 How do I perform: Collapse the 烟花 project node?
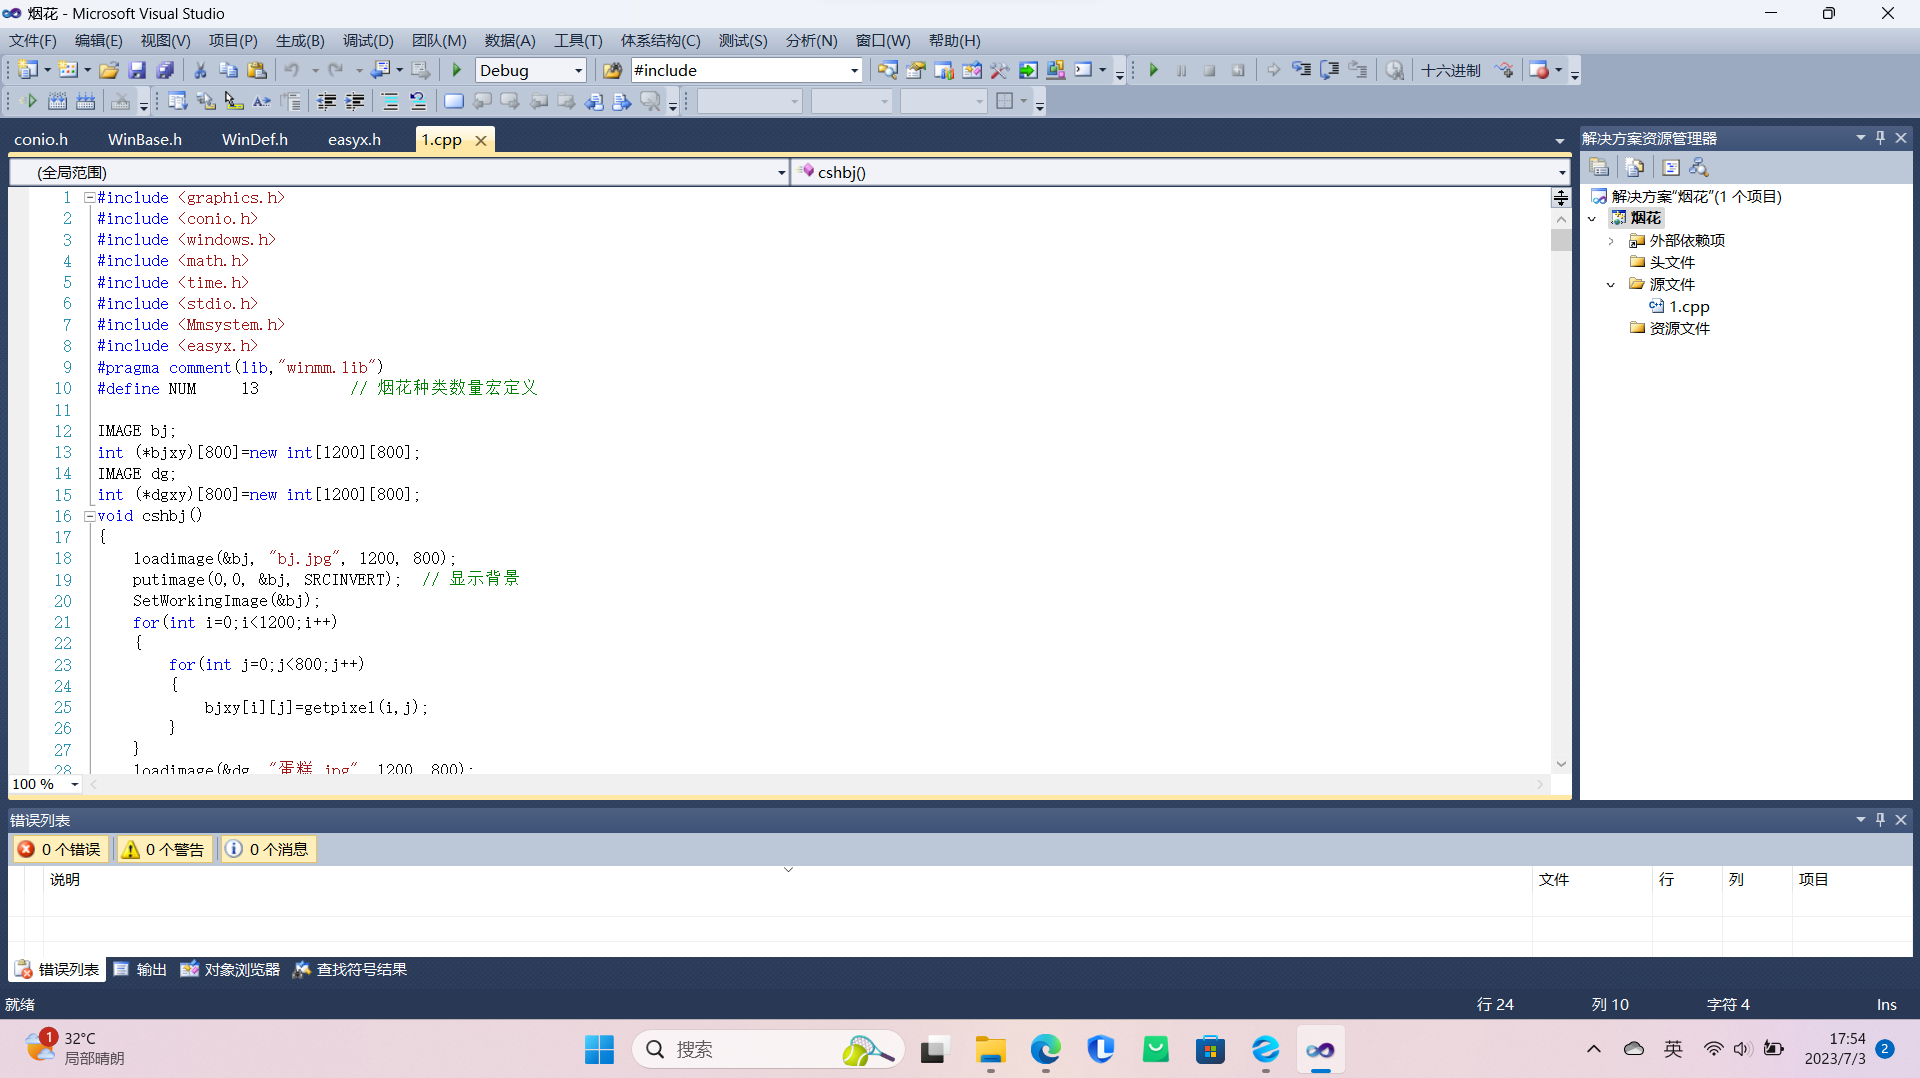coord(1592,219)
